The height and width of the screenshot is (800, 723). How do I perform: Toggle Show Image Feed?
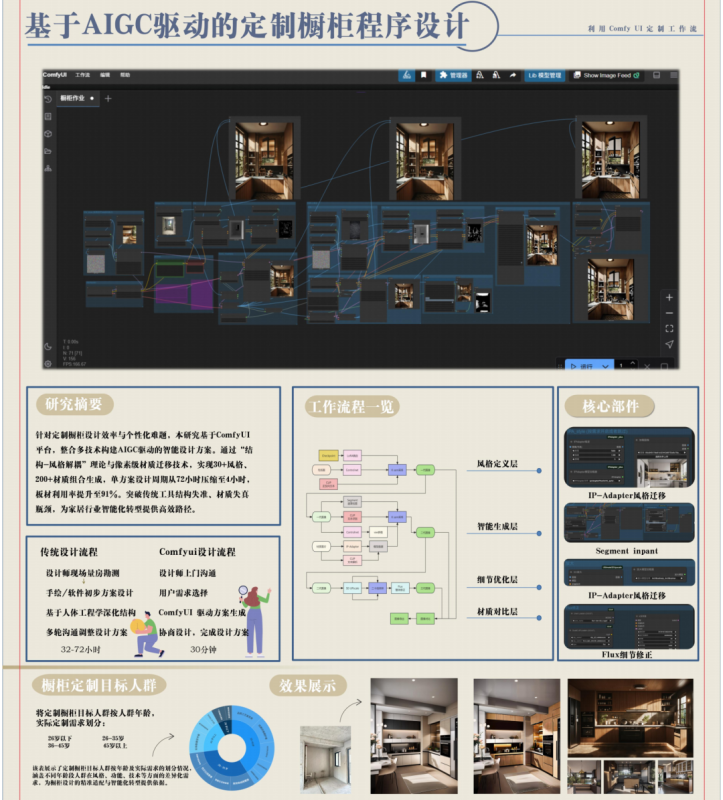click(606, 76)
